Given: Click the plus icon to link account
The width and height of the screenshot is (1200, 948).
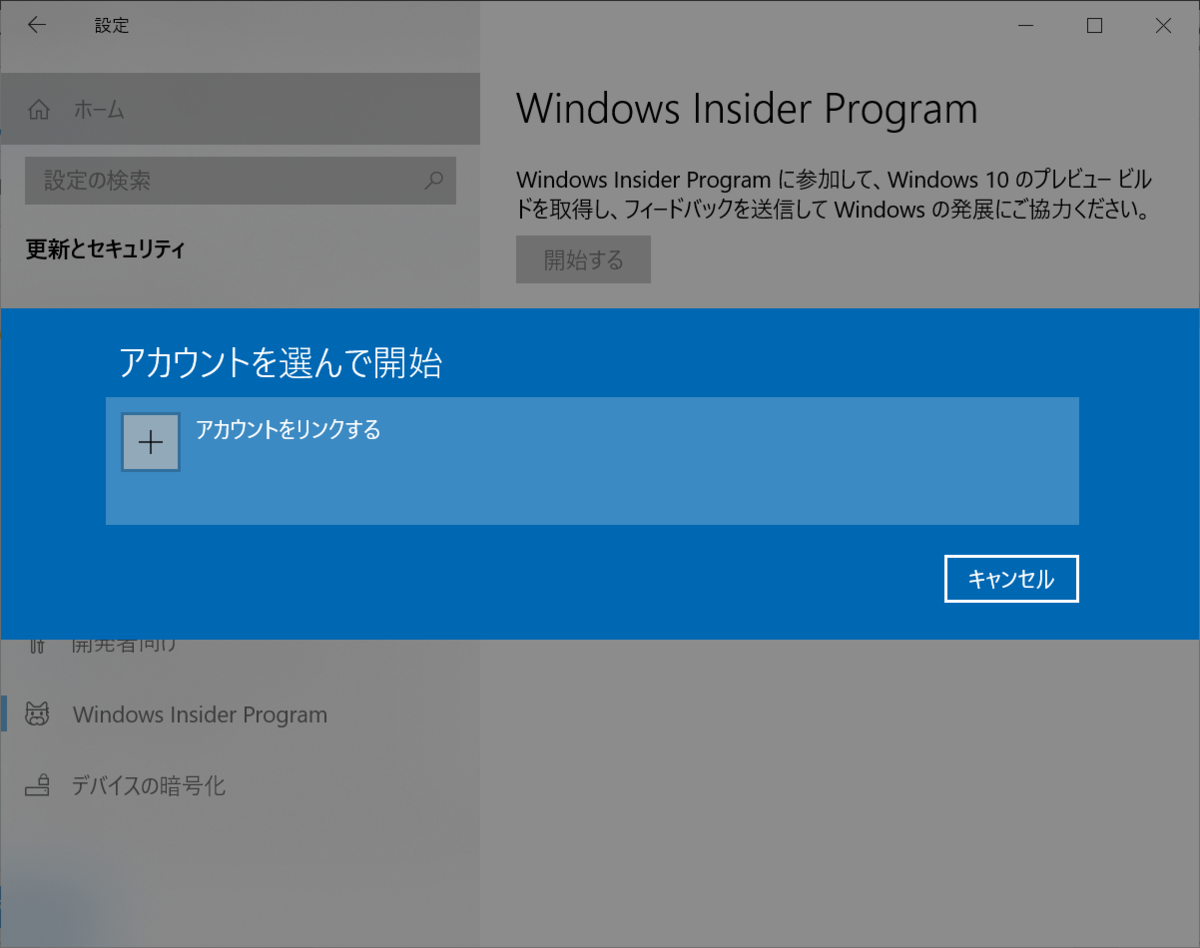Looking at the screenshot, I should click(150, 442).
